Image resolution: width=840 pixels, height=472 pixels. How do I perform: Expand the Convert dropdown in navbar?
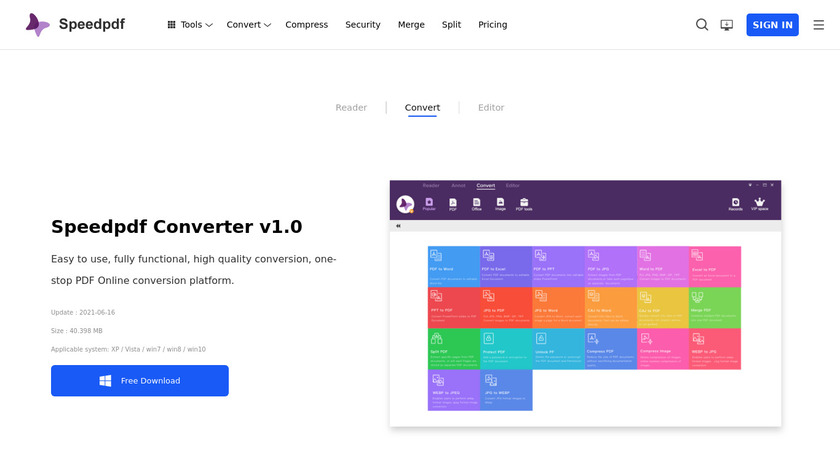249,25
